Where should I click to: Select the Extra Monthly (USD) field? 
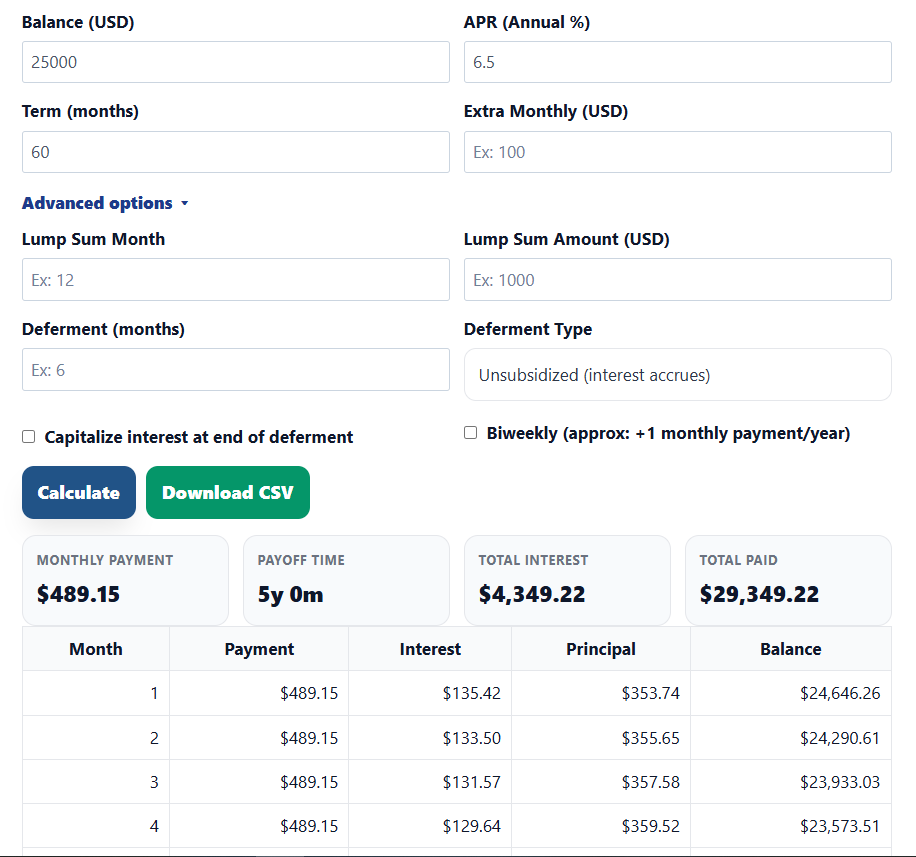point(677,152)
